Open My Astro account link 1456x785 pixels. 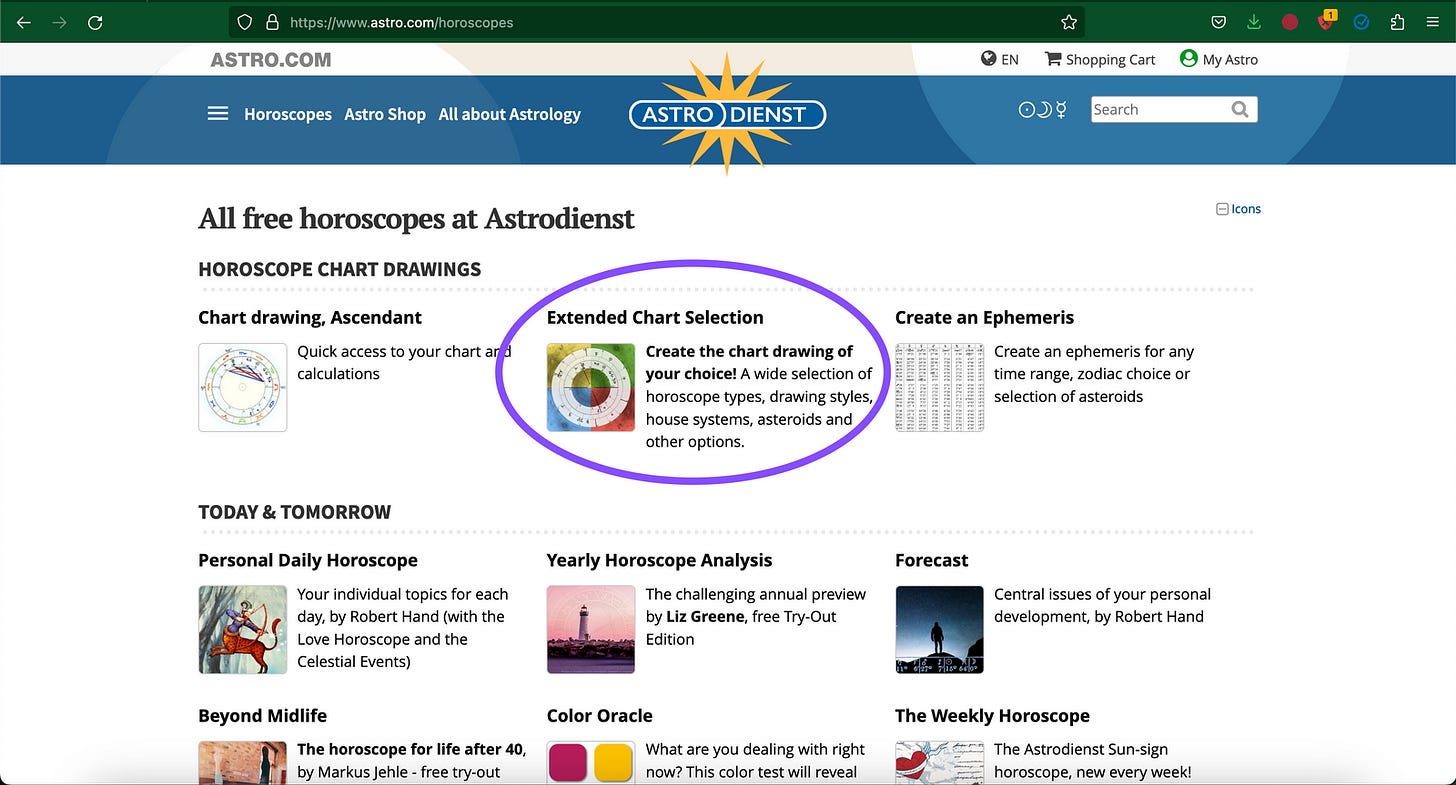point(1219,59)
